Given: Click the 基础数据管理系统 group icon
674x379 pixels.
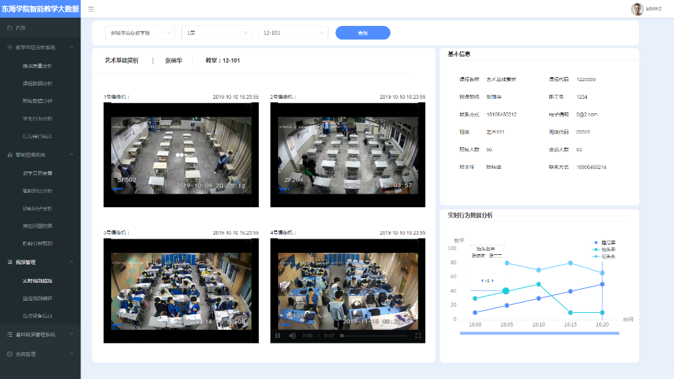Looking at the screenshot, I should point(9,334).
